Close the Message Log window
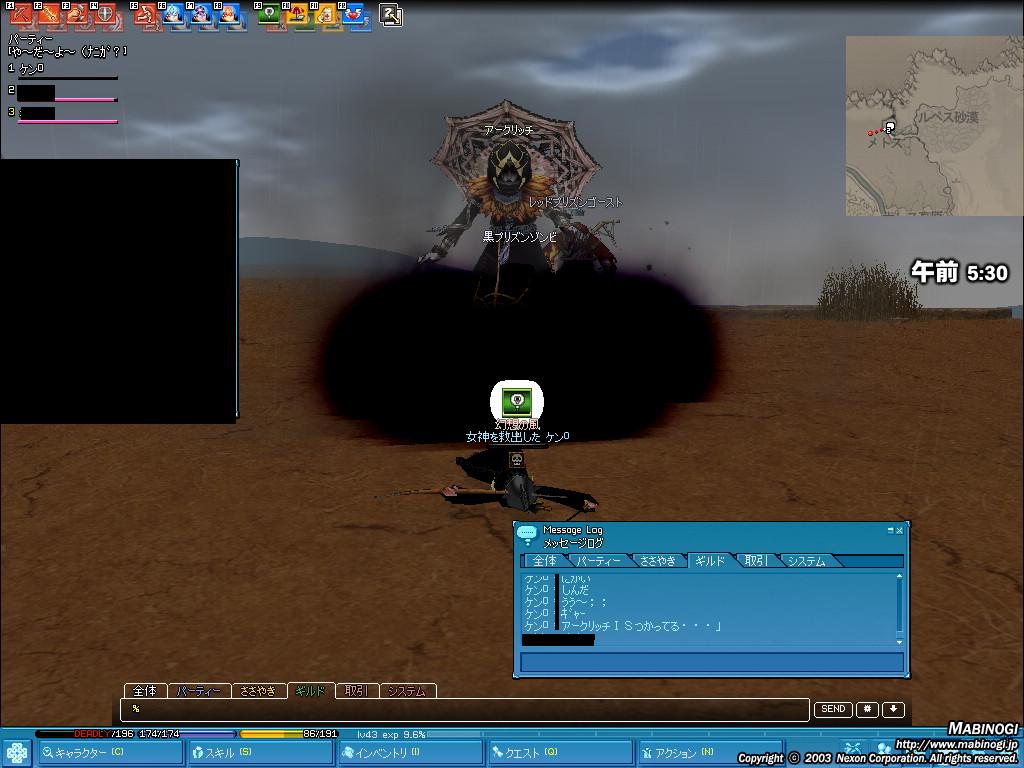The height and width of the screenshot is (768, 1024). 899,530
